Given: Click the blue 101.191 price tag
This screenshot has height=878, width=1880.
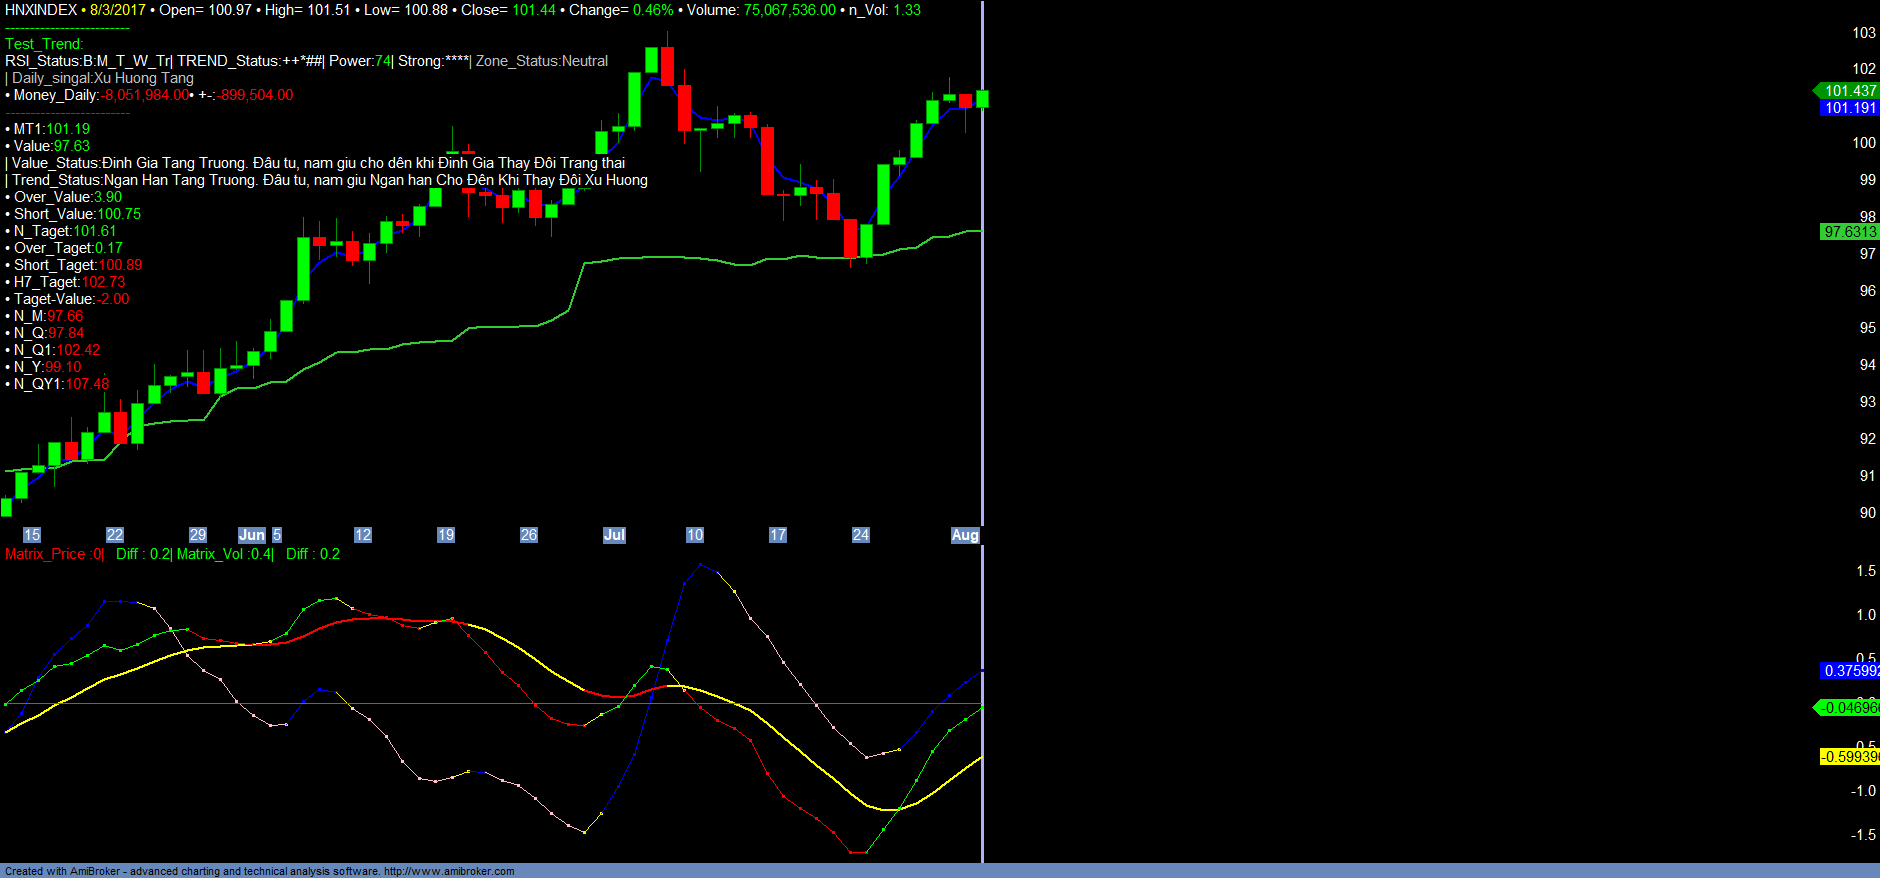Looking at the screenshot, I should point(1849,108).
